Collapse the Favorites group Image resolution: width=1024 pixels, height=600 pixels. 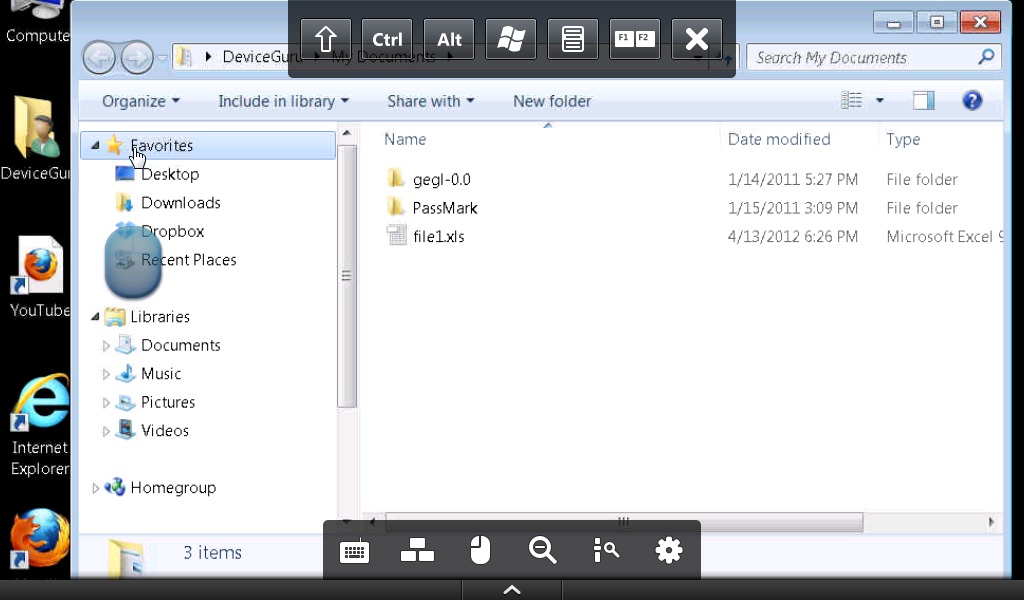(x=95, y=146)
